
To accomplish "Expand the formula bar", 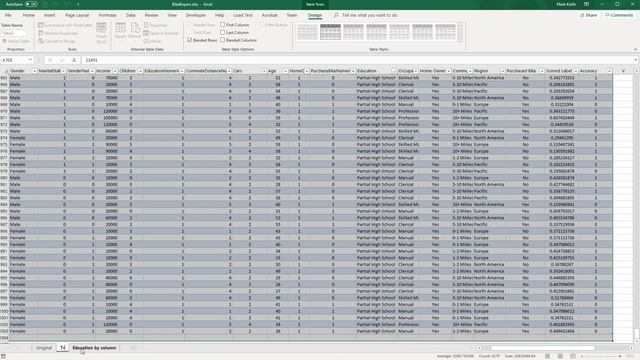I will pyautogui.click(x=636, y=60).
